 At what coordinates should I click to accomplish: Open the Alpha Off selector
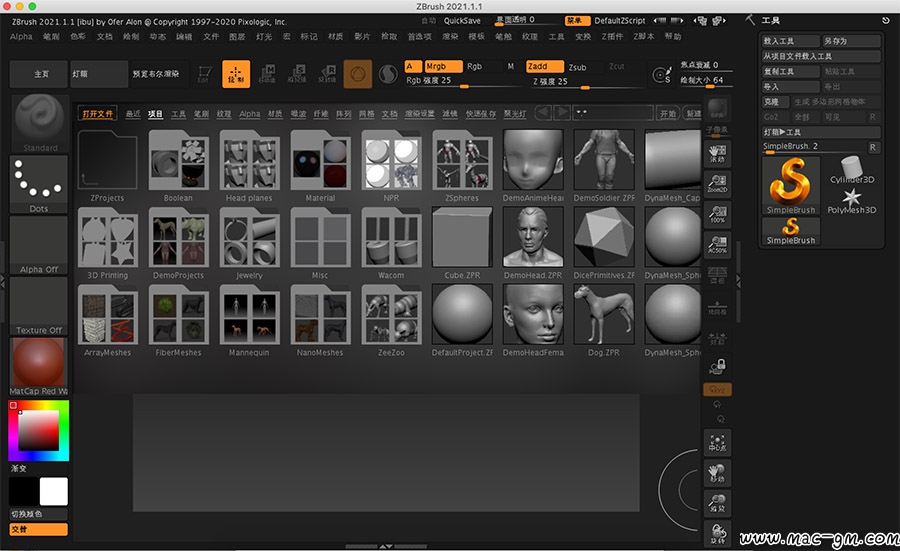pos(39,245)
